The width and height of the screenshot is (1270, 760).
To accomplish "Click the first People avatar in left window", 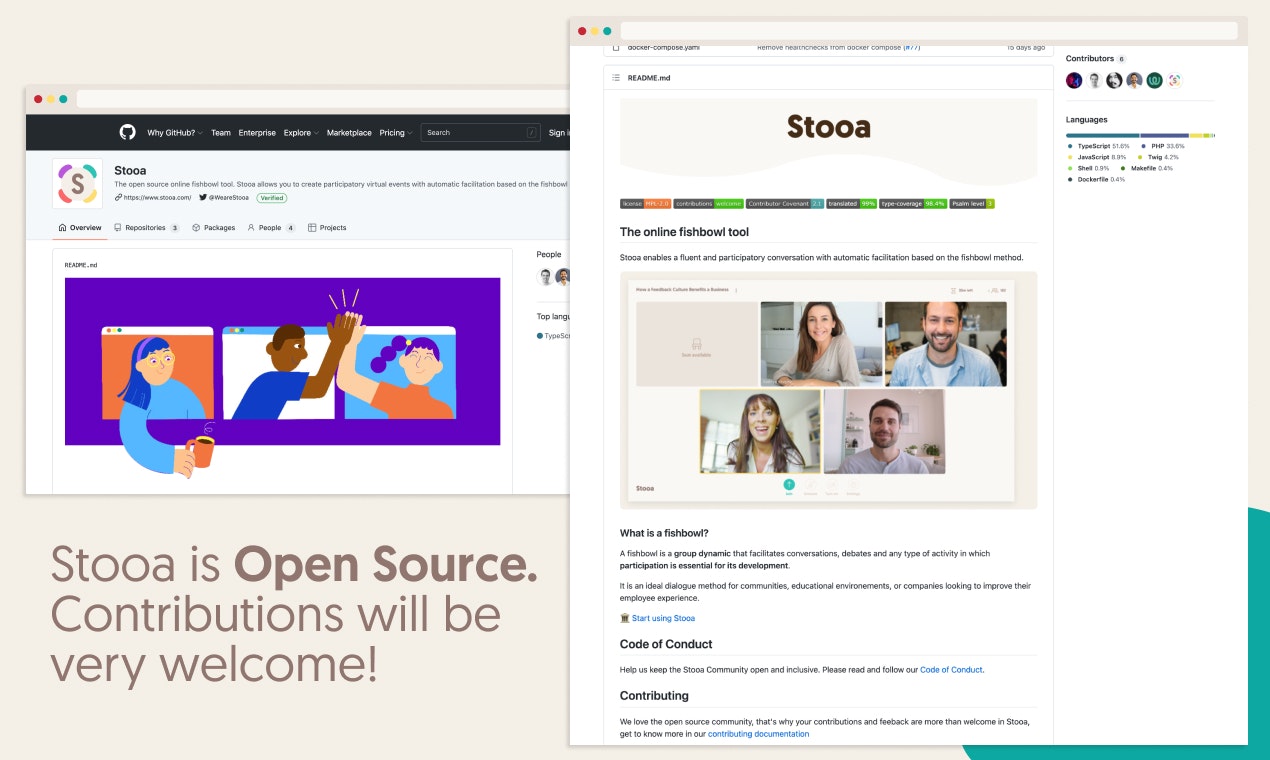I will 546,277.
